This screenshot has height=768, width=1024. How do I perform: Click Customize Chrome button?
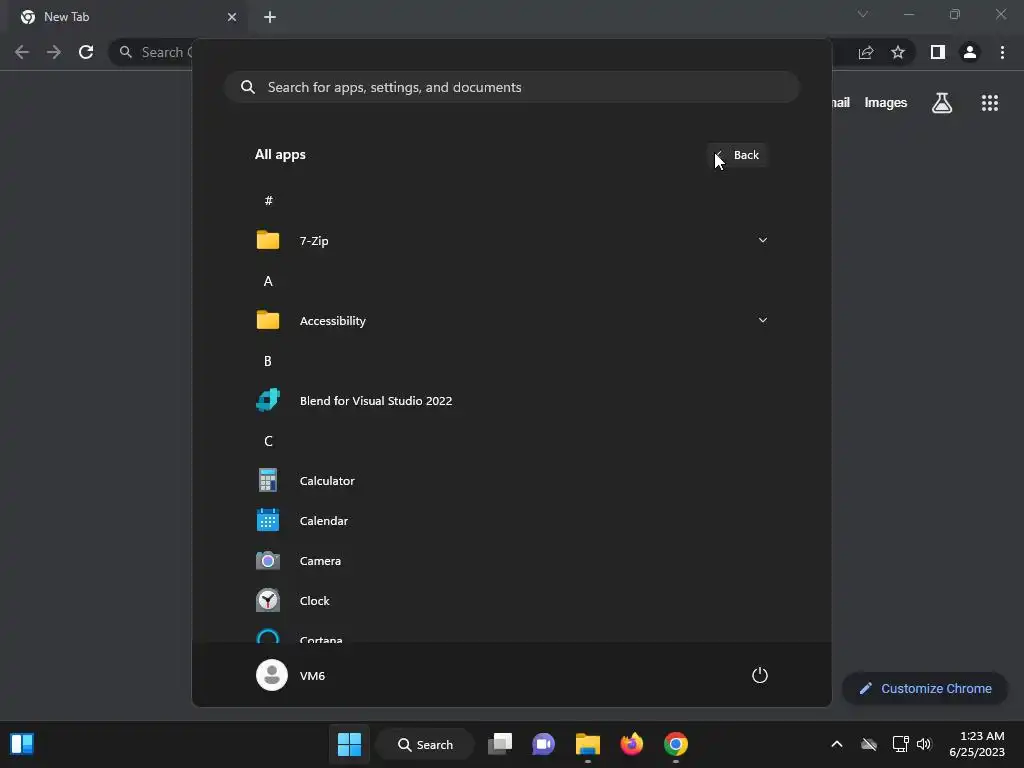925,688
